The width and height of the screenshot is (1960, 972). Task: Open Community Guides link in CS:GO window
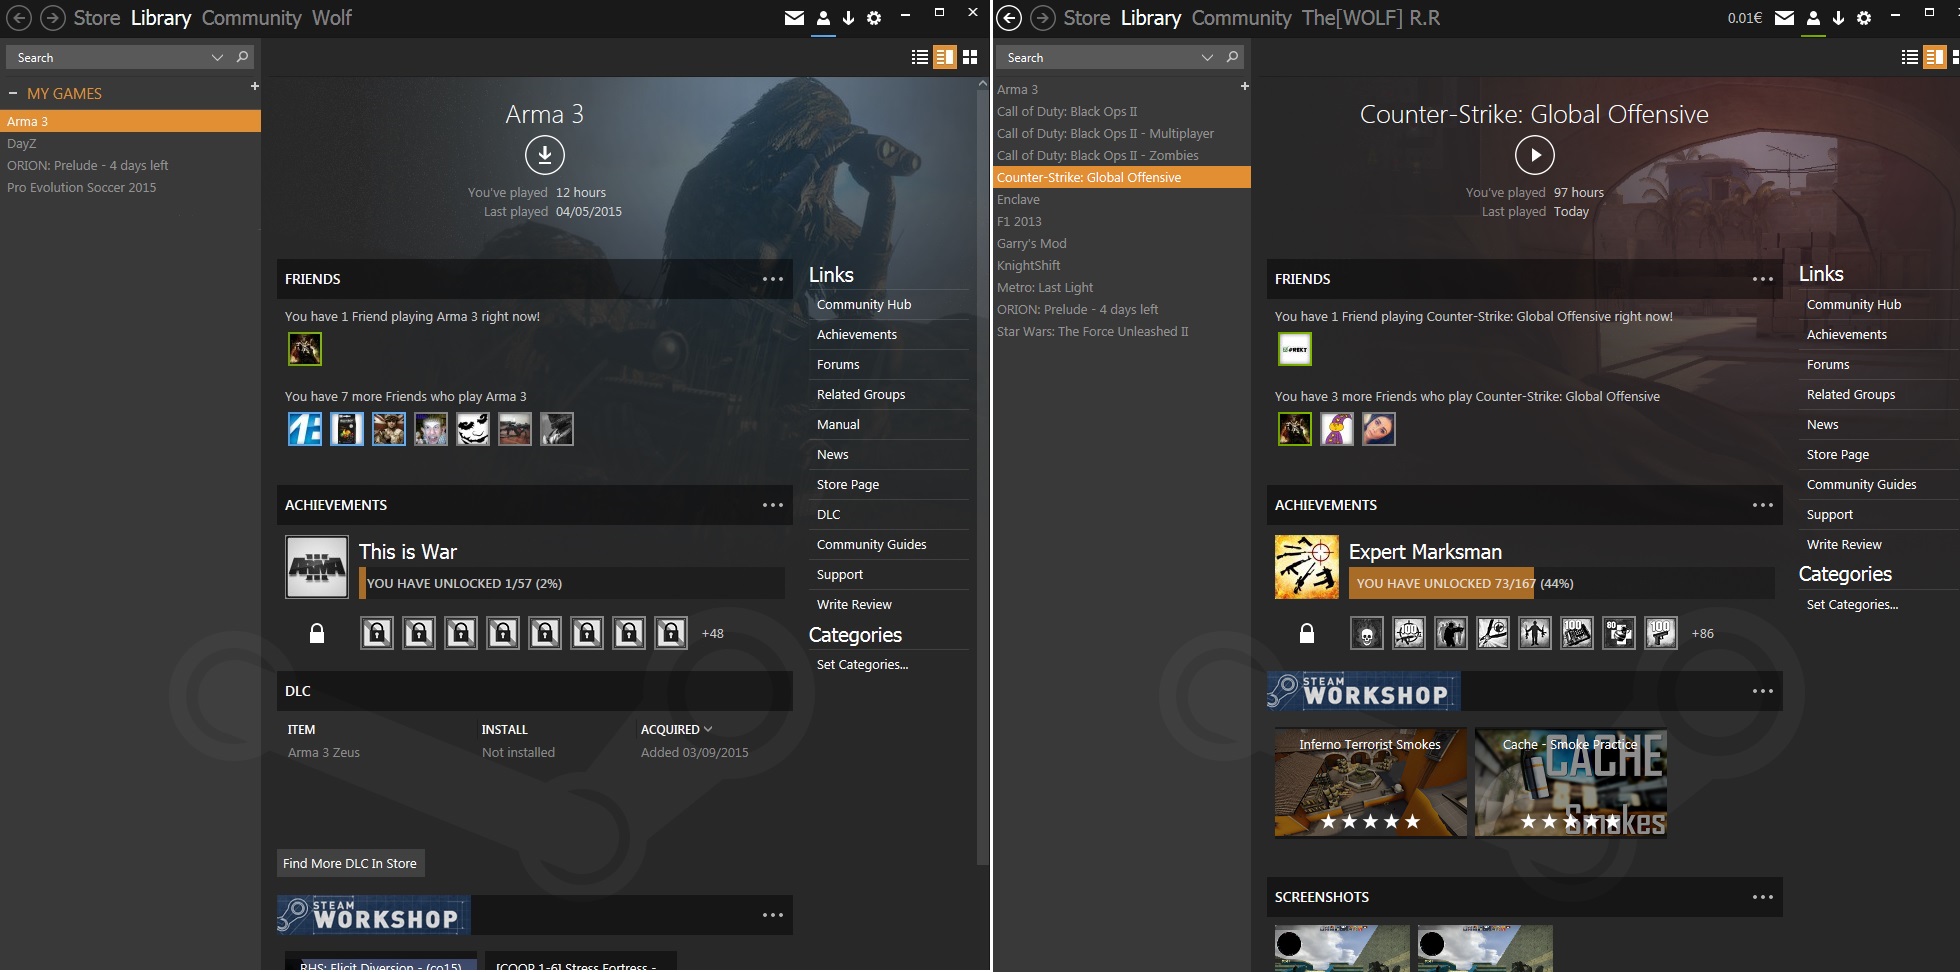(1861, 484)
